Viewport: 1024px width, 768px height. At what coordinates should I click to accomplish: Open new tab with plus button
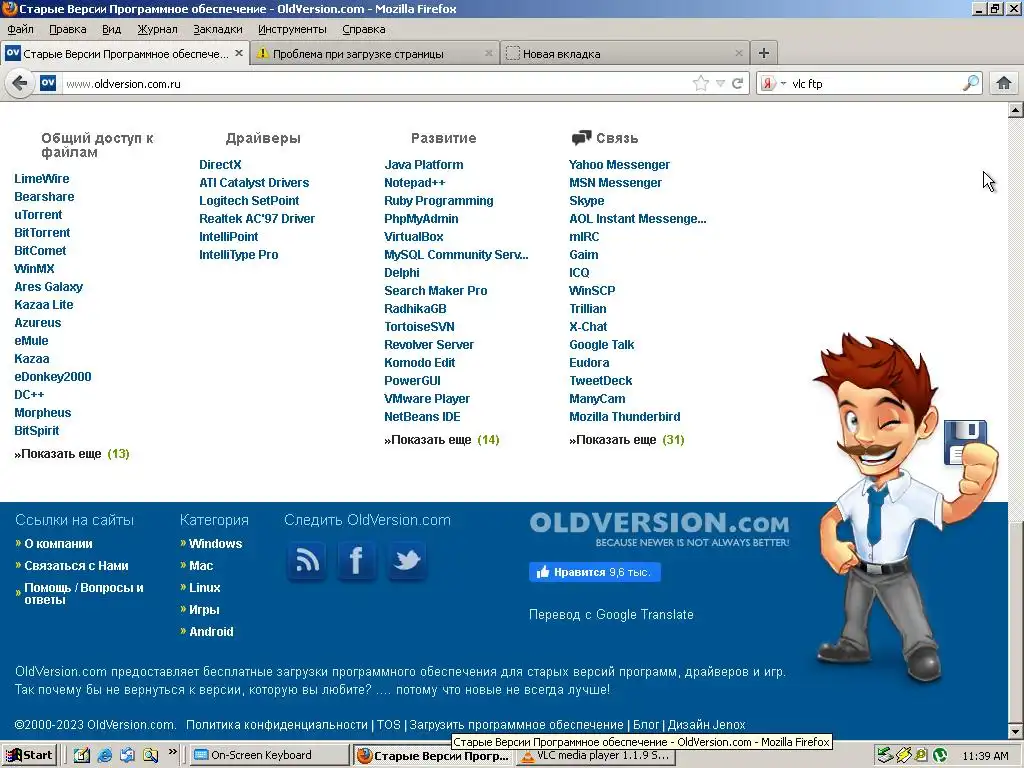pos(763,53)
